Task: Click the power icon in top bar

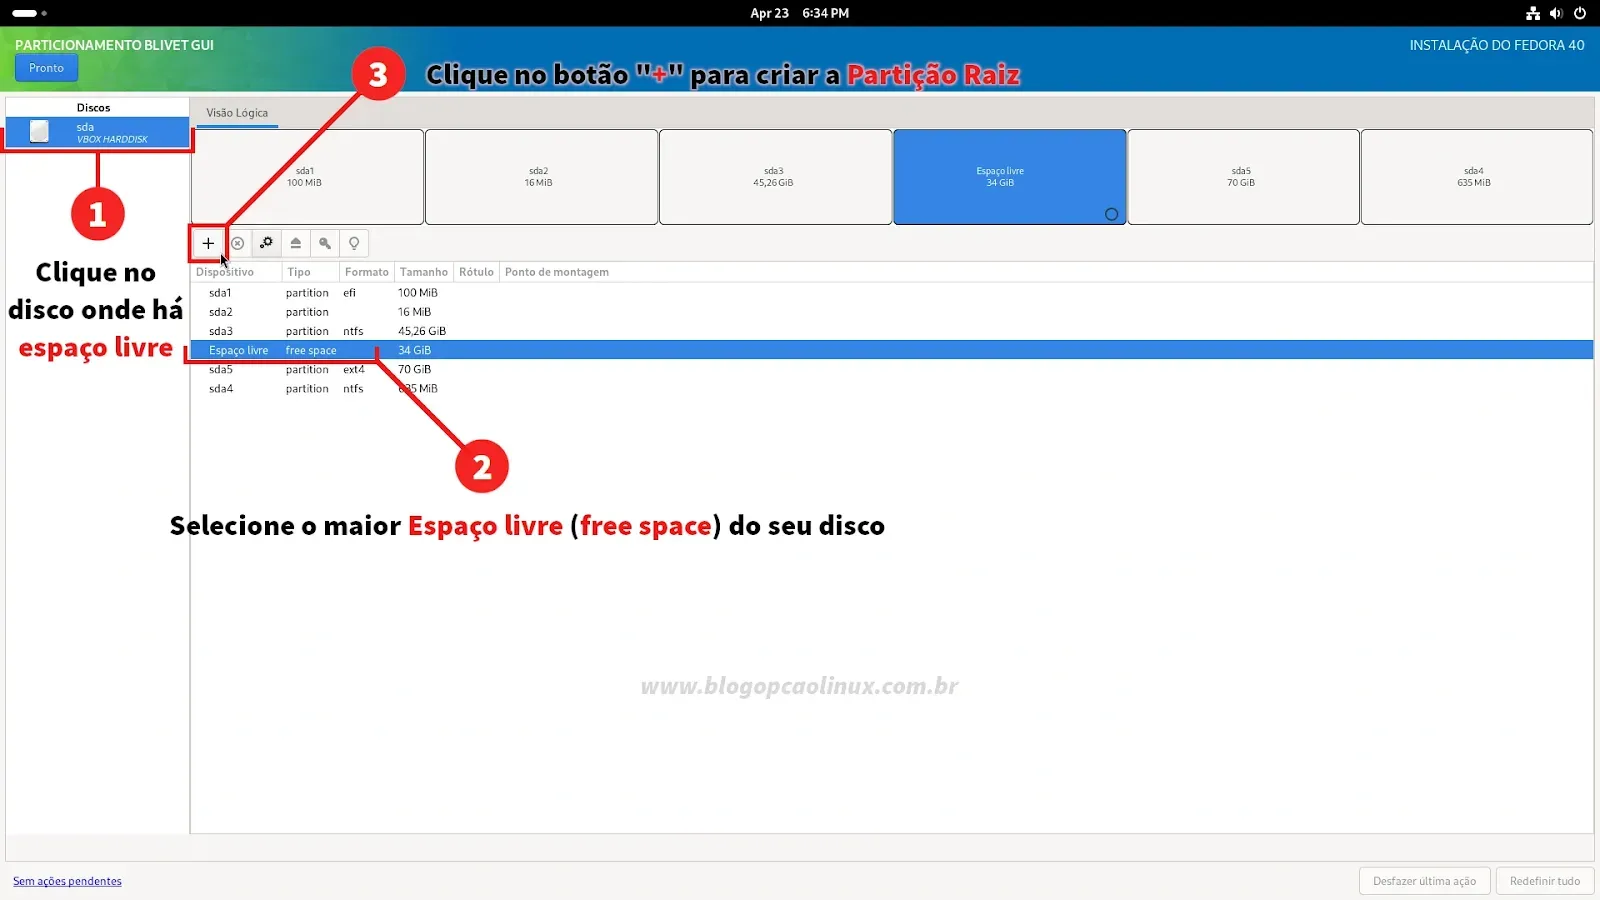Action: [1580, 13]
